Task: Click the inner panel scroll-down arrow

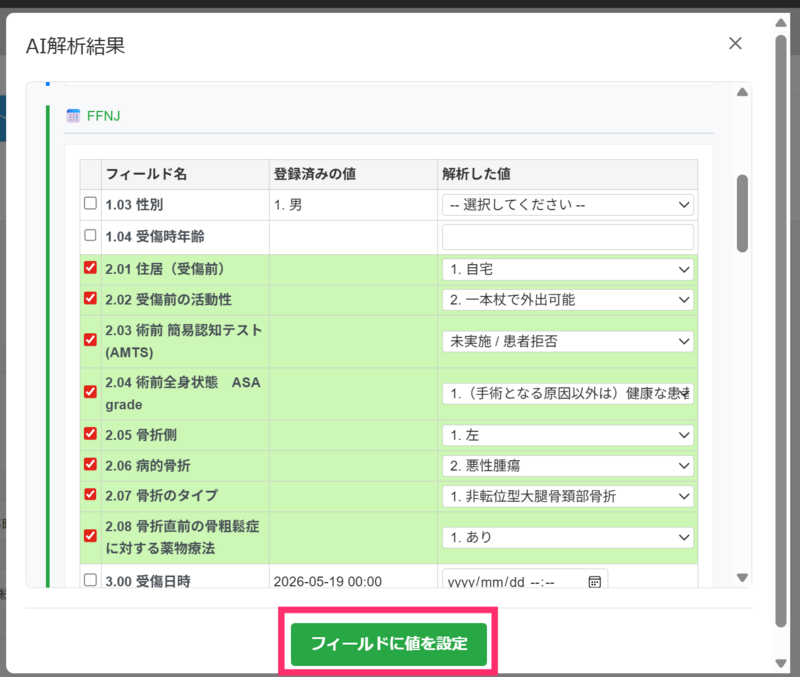Action: (x=742, y=578)
